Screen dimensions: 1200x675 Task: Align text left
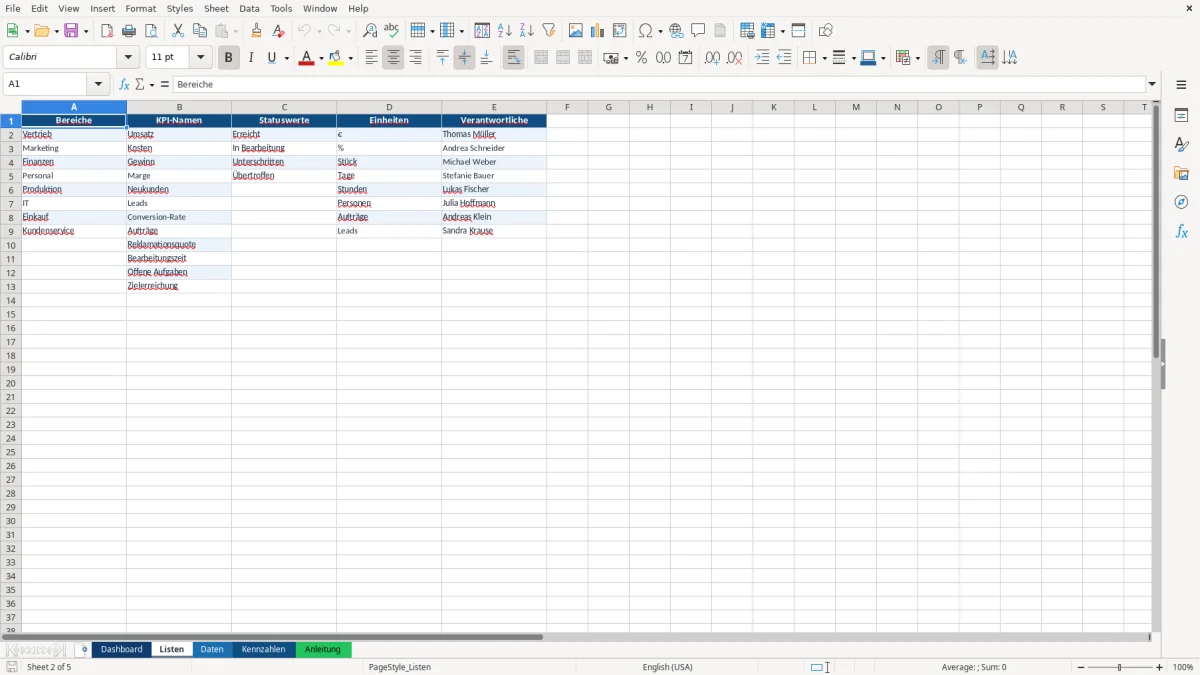click(372, 58)
